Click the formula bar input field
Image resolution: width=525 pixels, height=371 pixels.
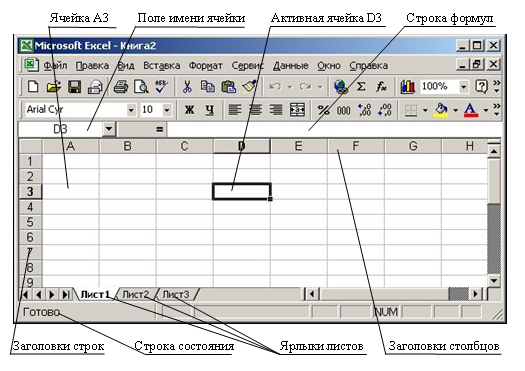coord(334,129)
